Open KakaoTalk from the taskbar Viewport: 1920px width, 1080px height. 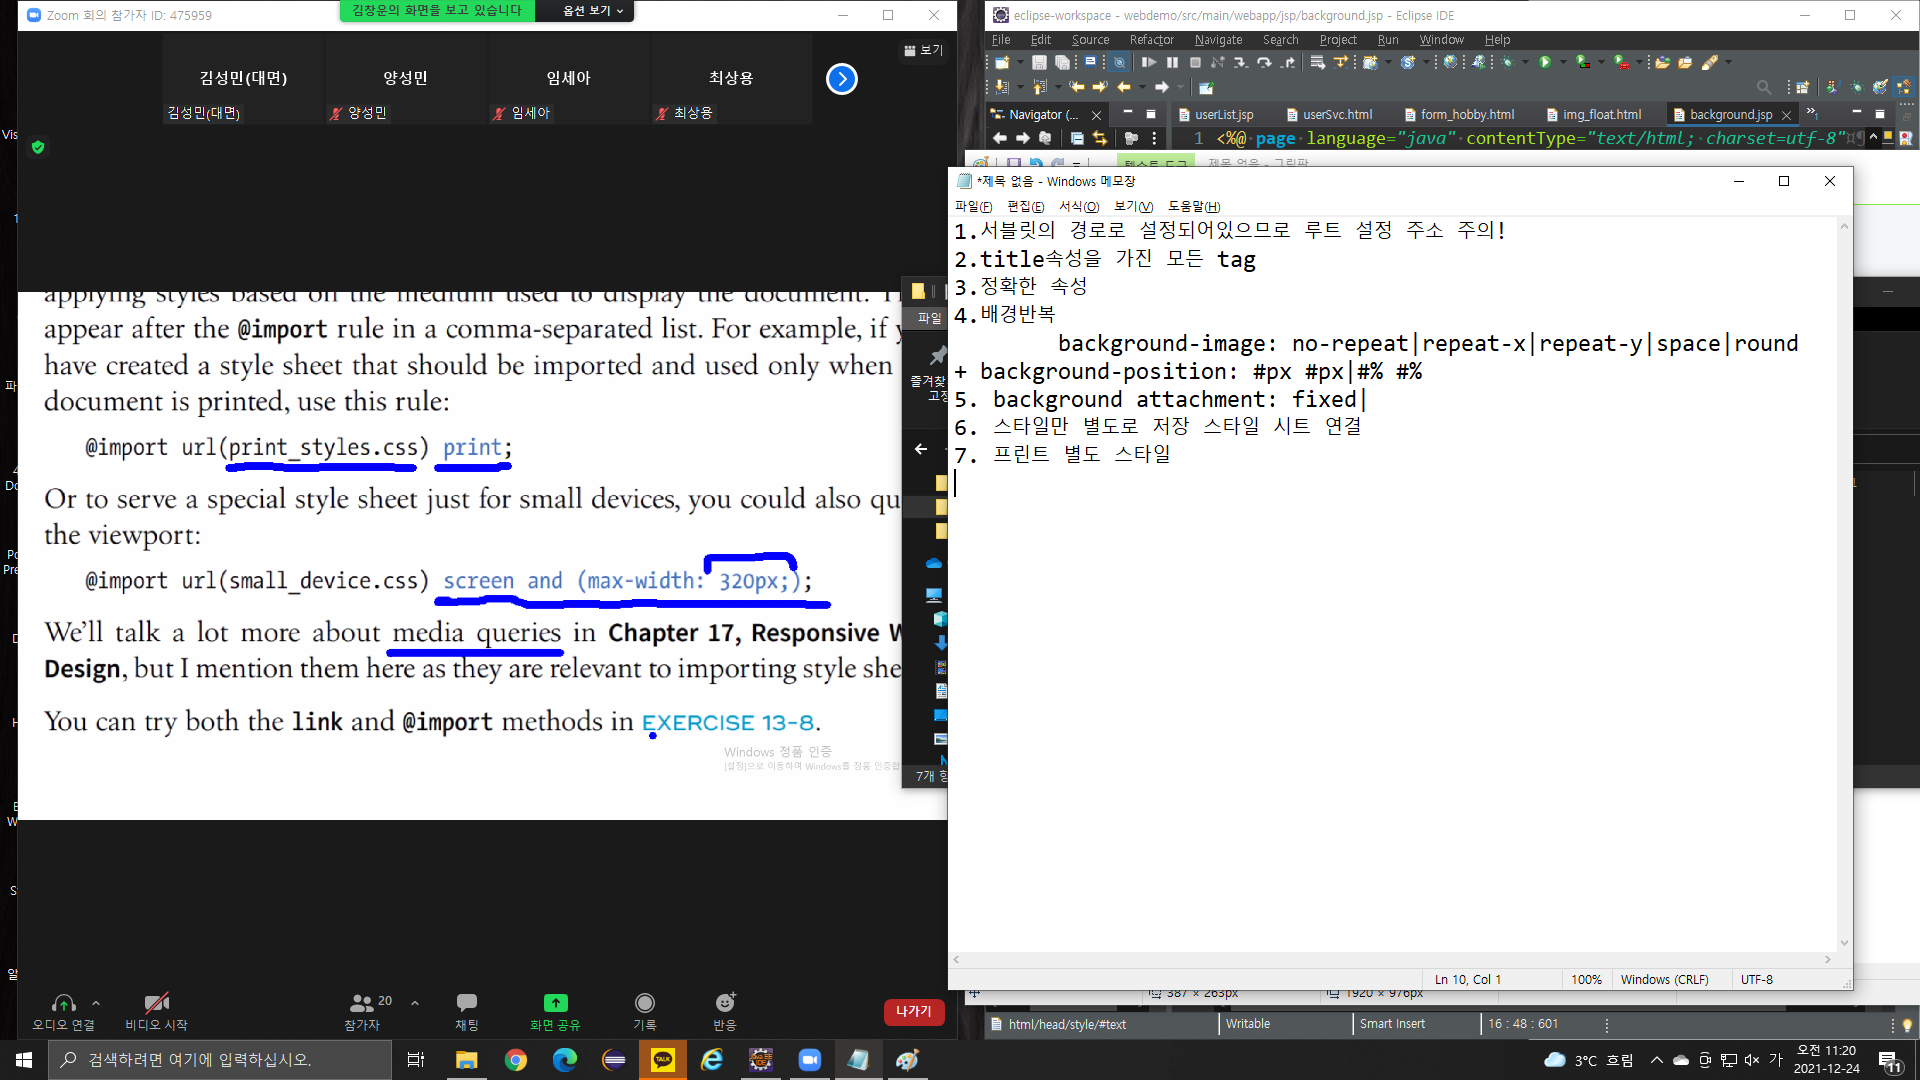(x=663, y=1060)
